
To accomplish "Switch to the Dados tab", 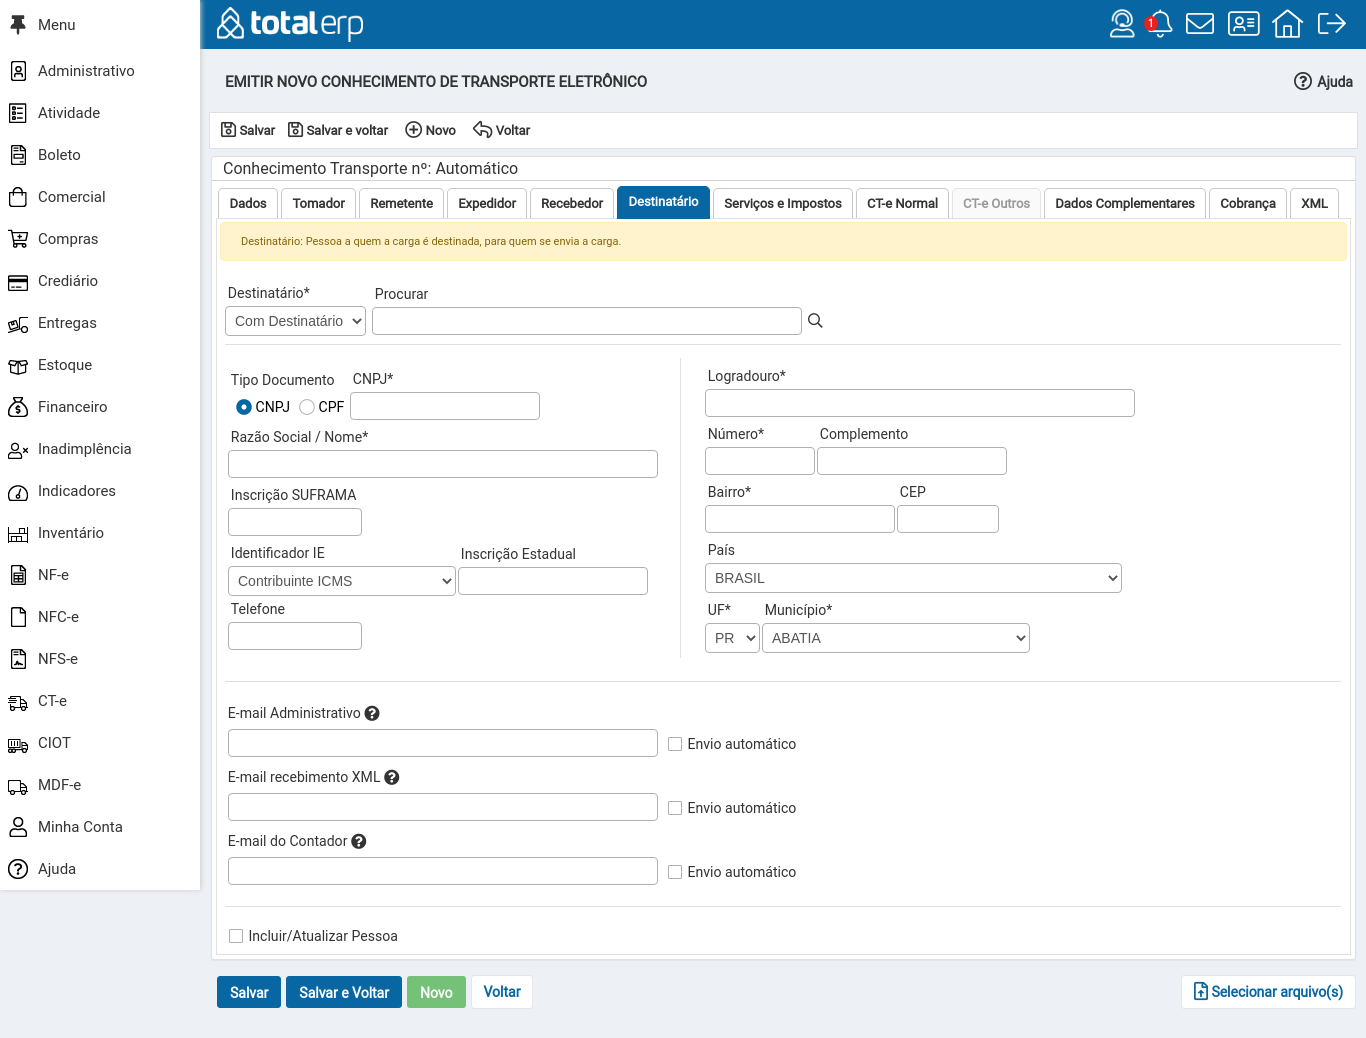I will click(x=248, y=203).
